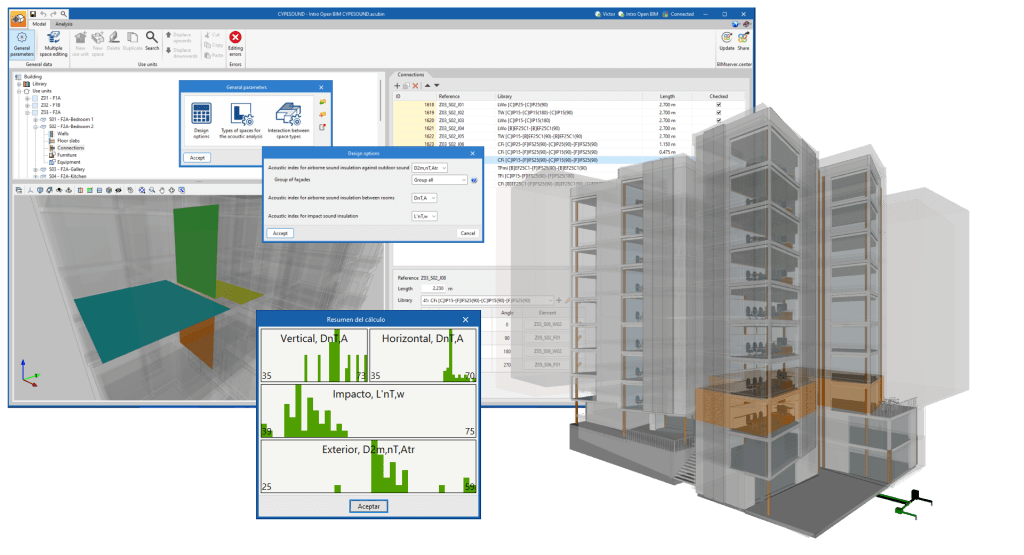
Task: Close the Resumen del cálculo dialog
Action: pos(466,319)
